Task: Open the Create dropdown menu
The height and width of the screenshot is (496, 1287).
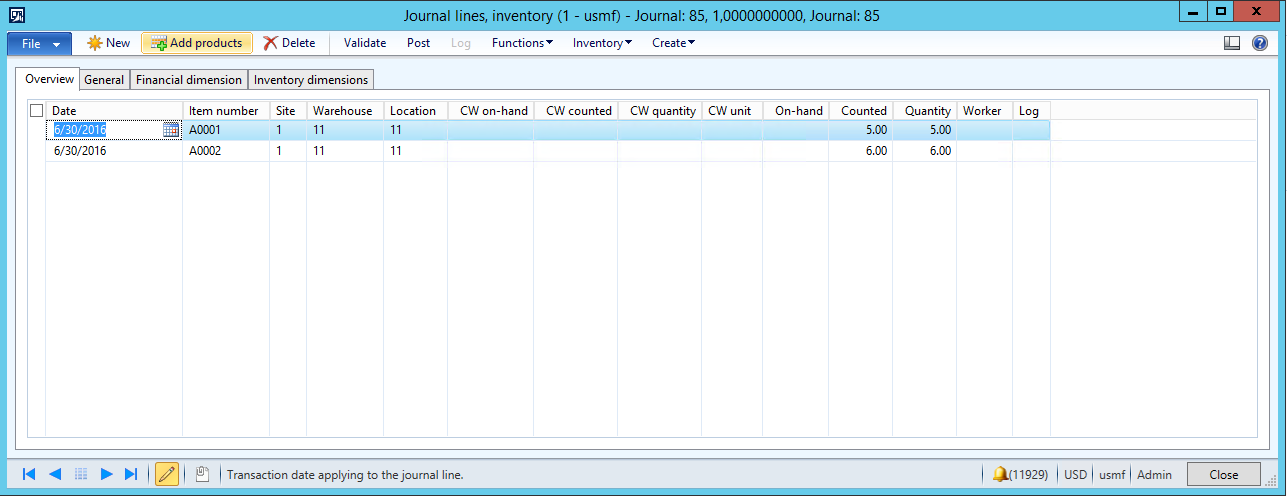Action: (673, 43)
